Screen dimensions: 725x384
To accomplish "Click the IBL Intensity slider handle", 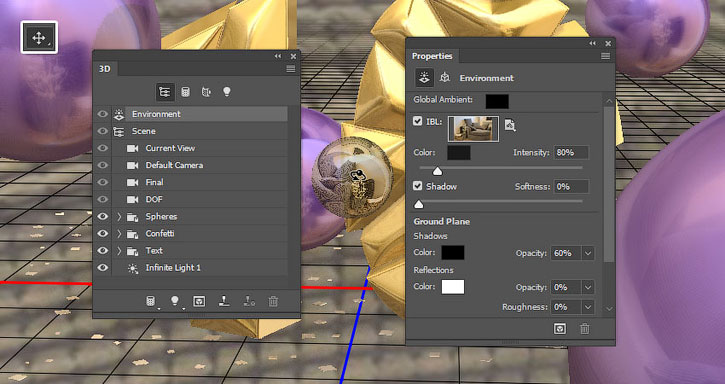I will click(x=437, y=172).
